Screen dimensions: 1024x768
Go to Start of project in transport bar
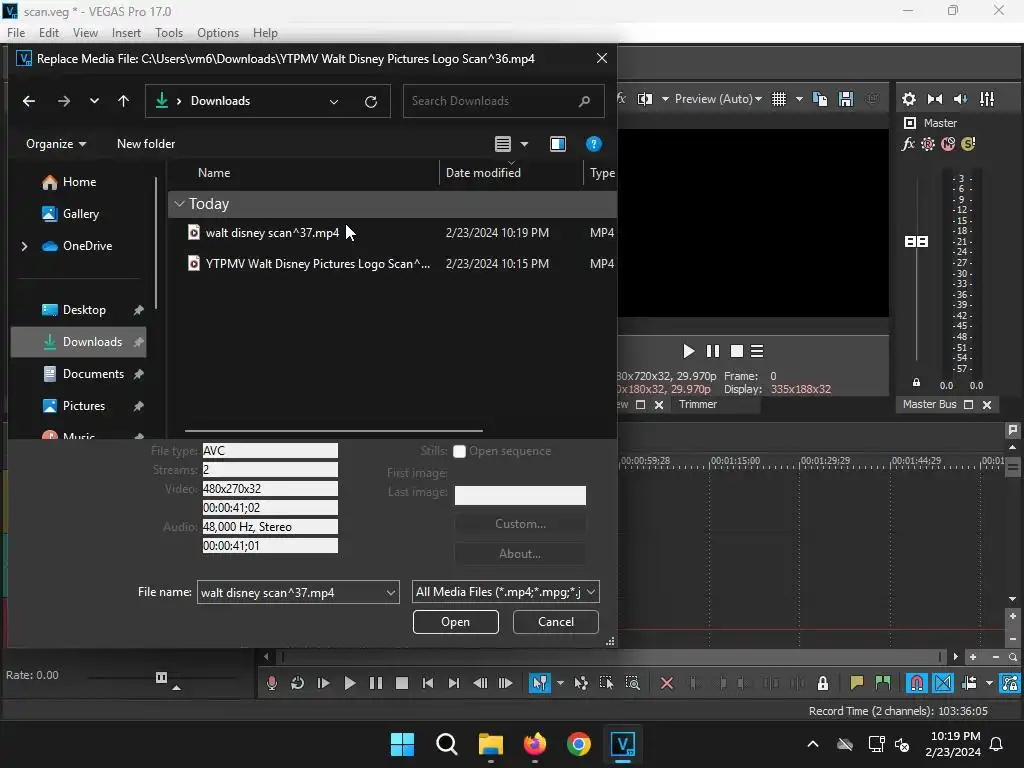[x=428, y=683]
